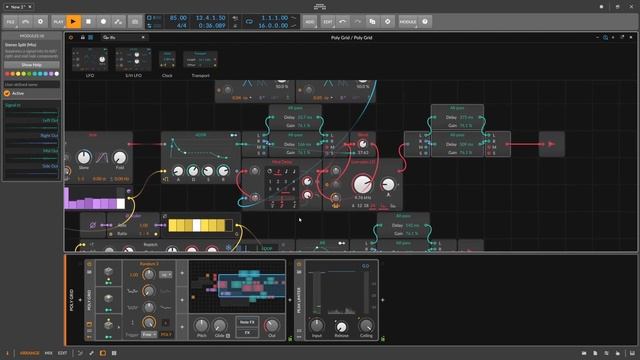Clear the module browser search field
The height and width of the screenshot is (360, 640).
pos(143,38)
